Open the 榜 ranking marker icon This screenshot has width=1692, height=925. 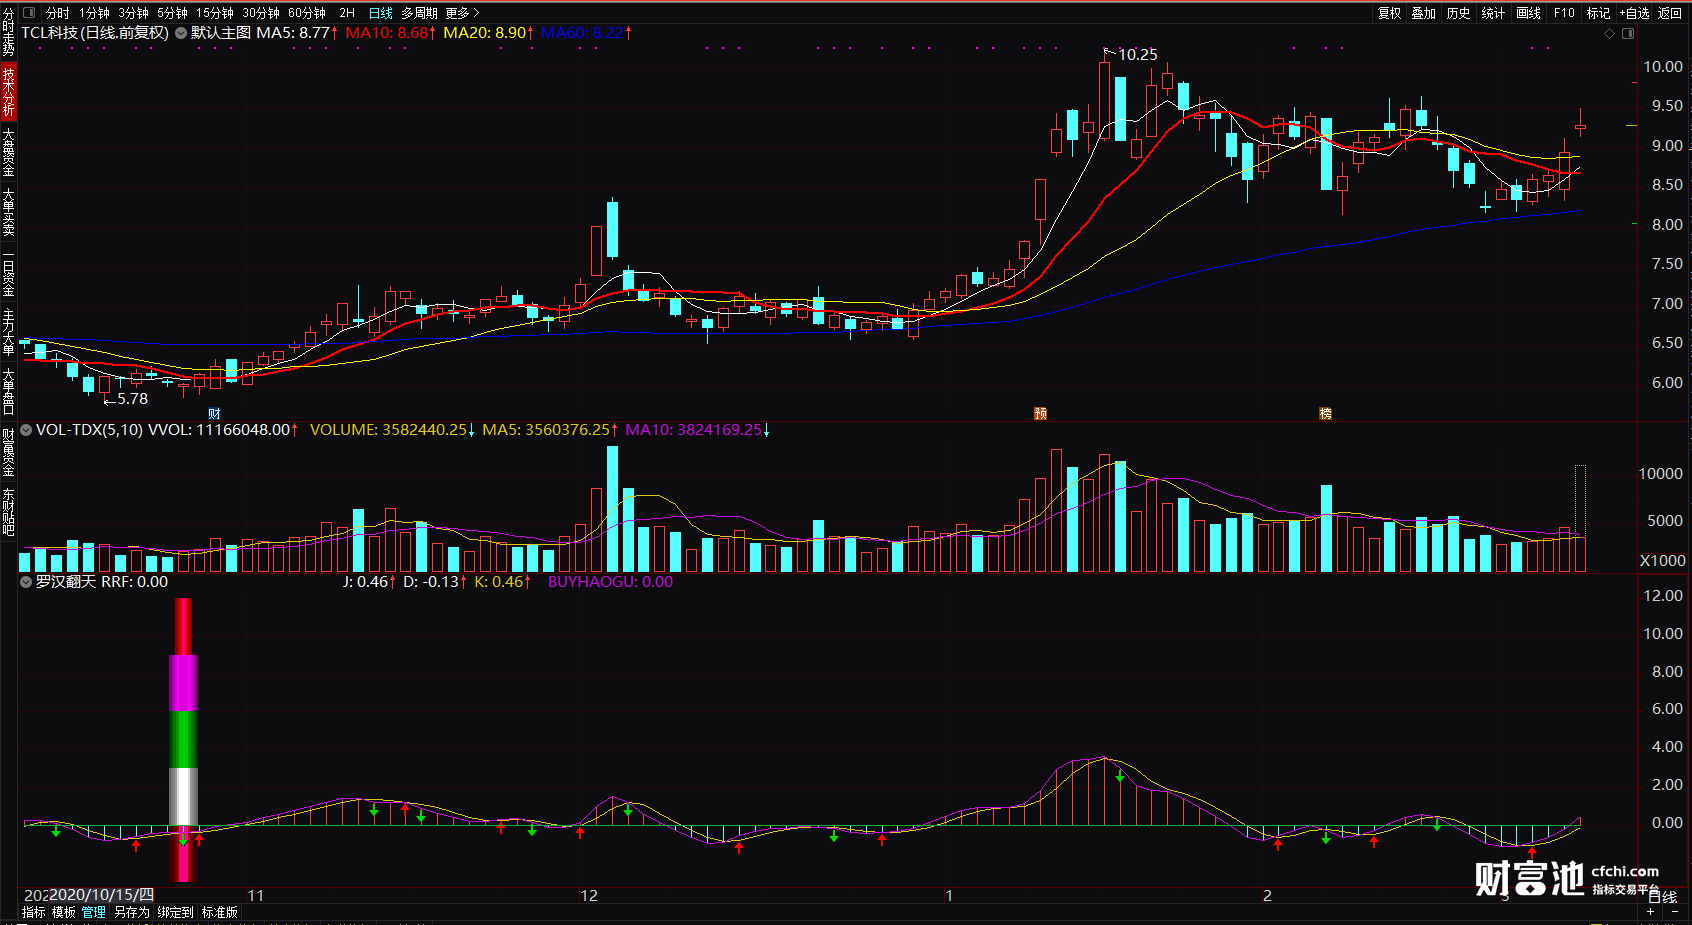1325,413
